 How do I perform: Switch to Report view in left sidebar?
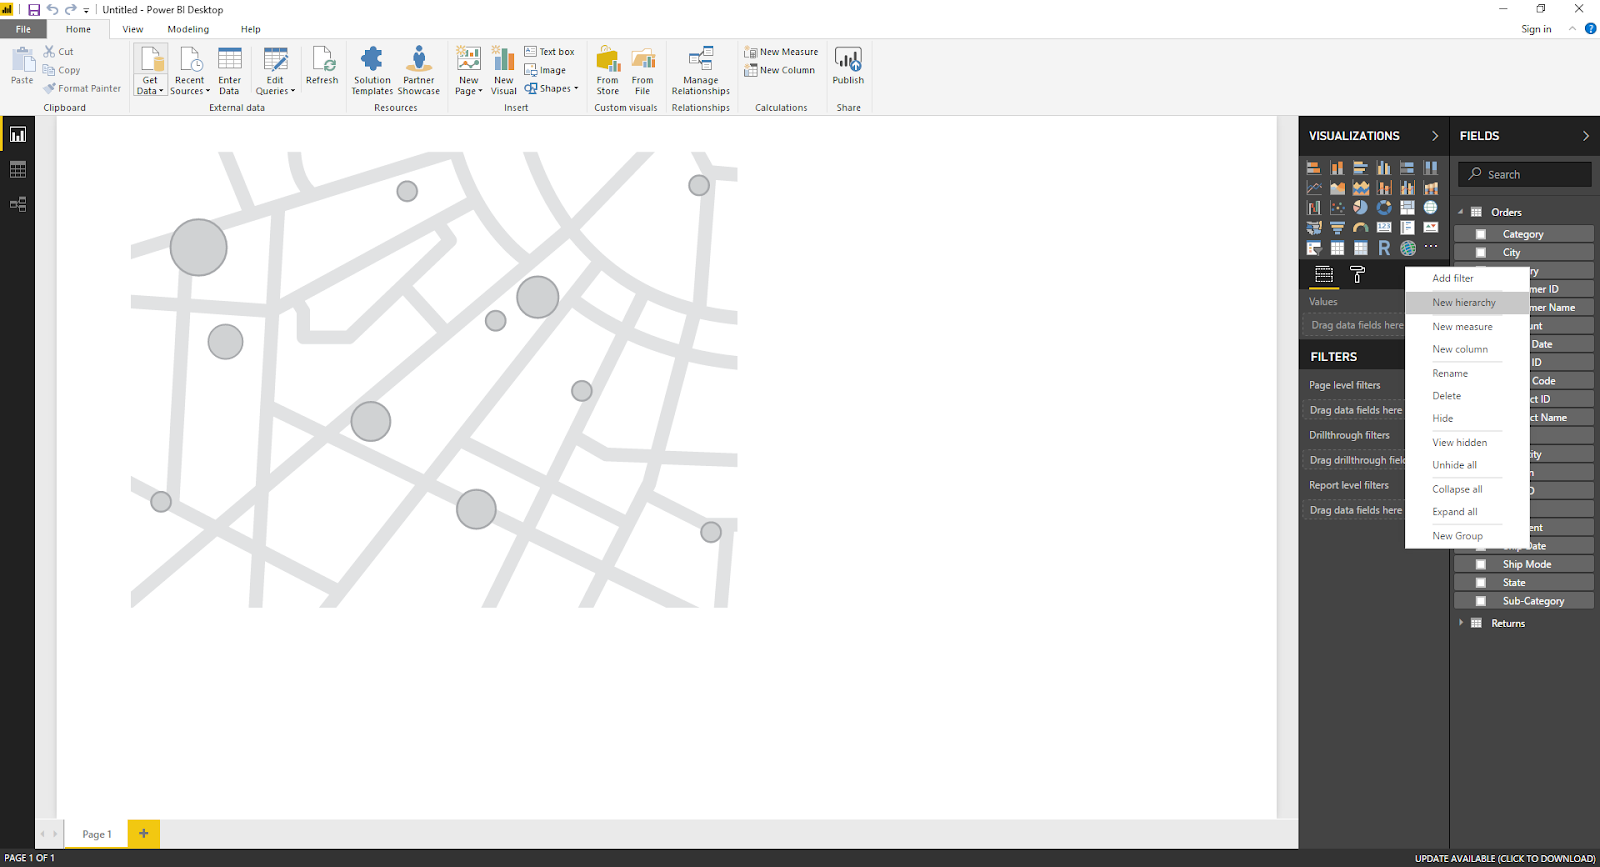(x=18, y=135)
